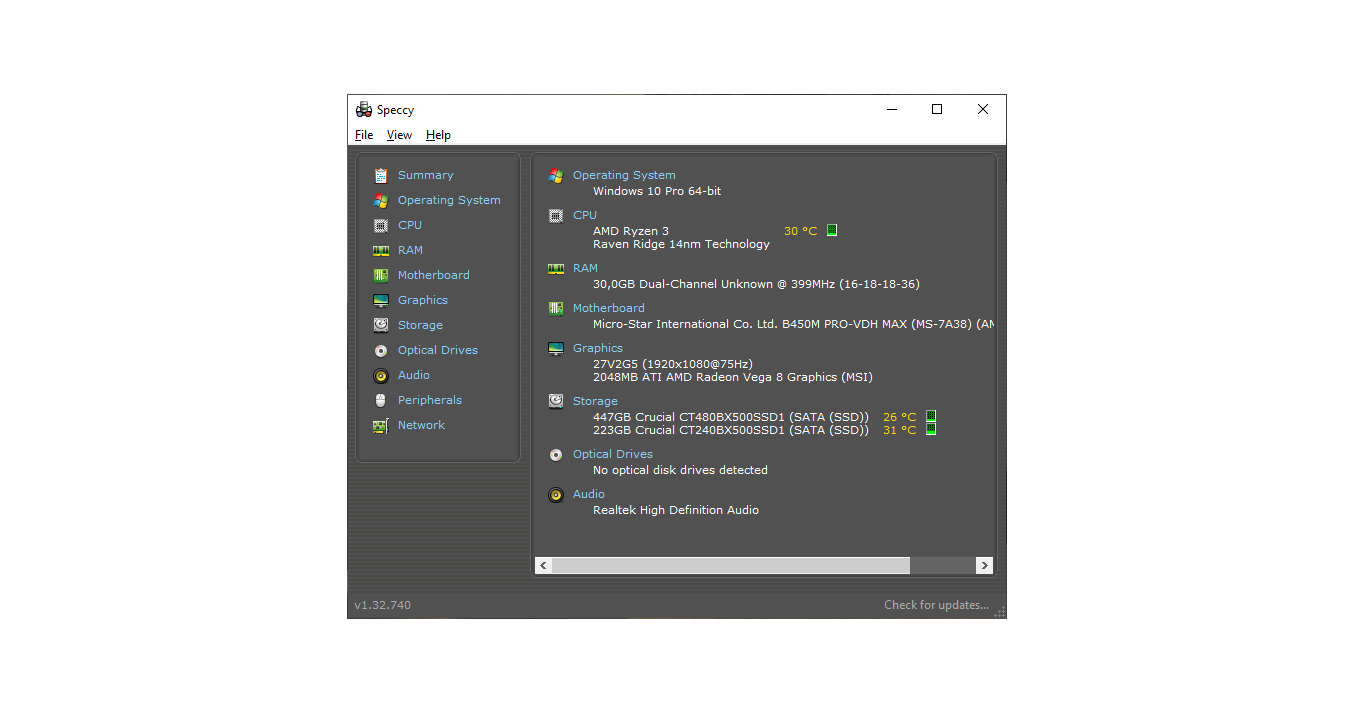Open the View menu
The image size is (1354, 712).
click(399, 135)
